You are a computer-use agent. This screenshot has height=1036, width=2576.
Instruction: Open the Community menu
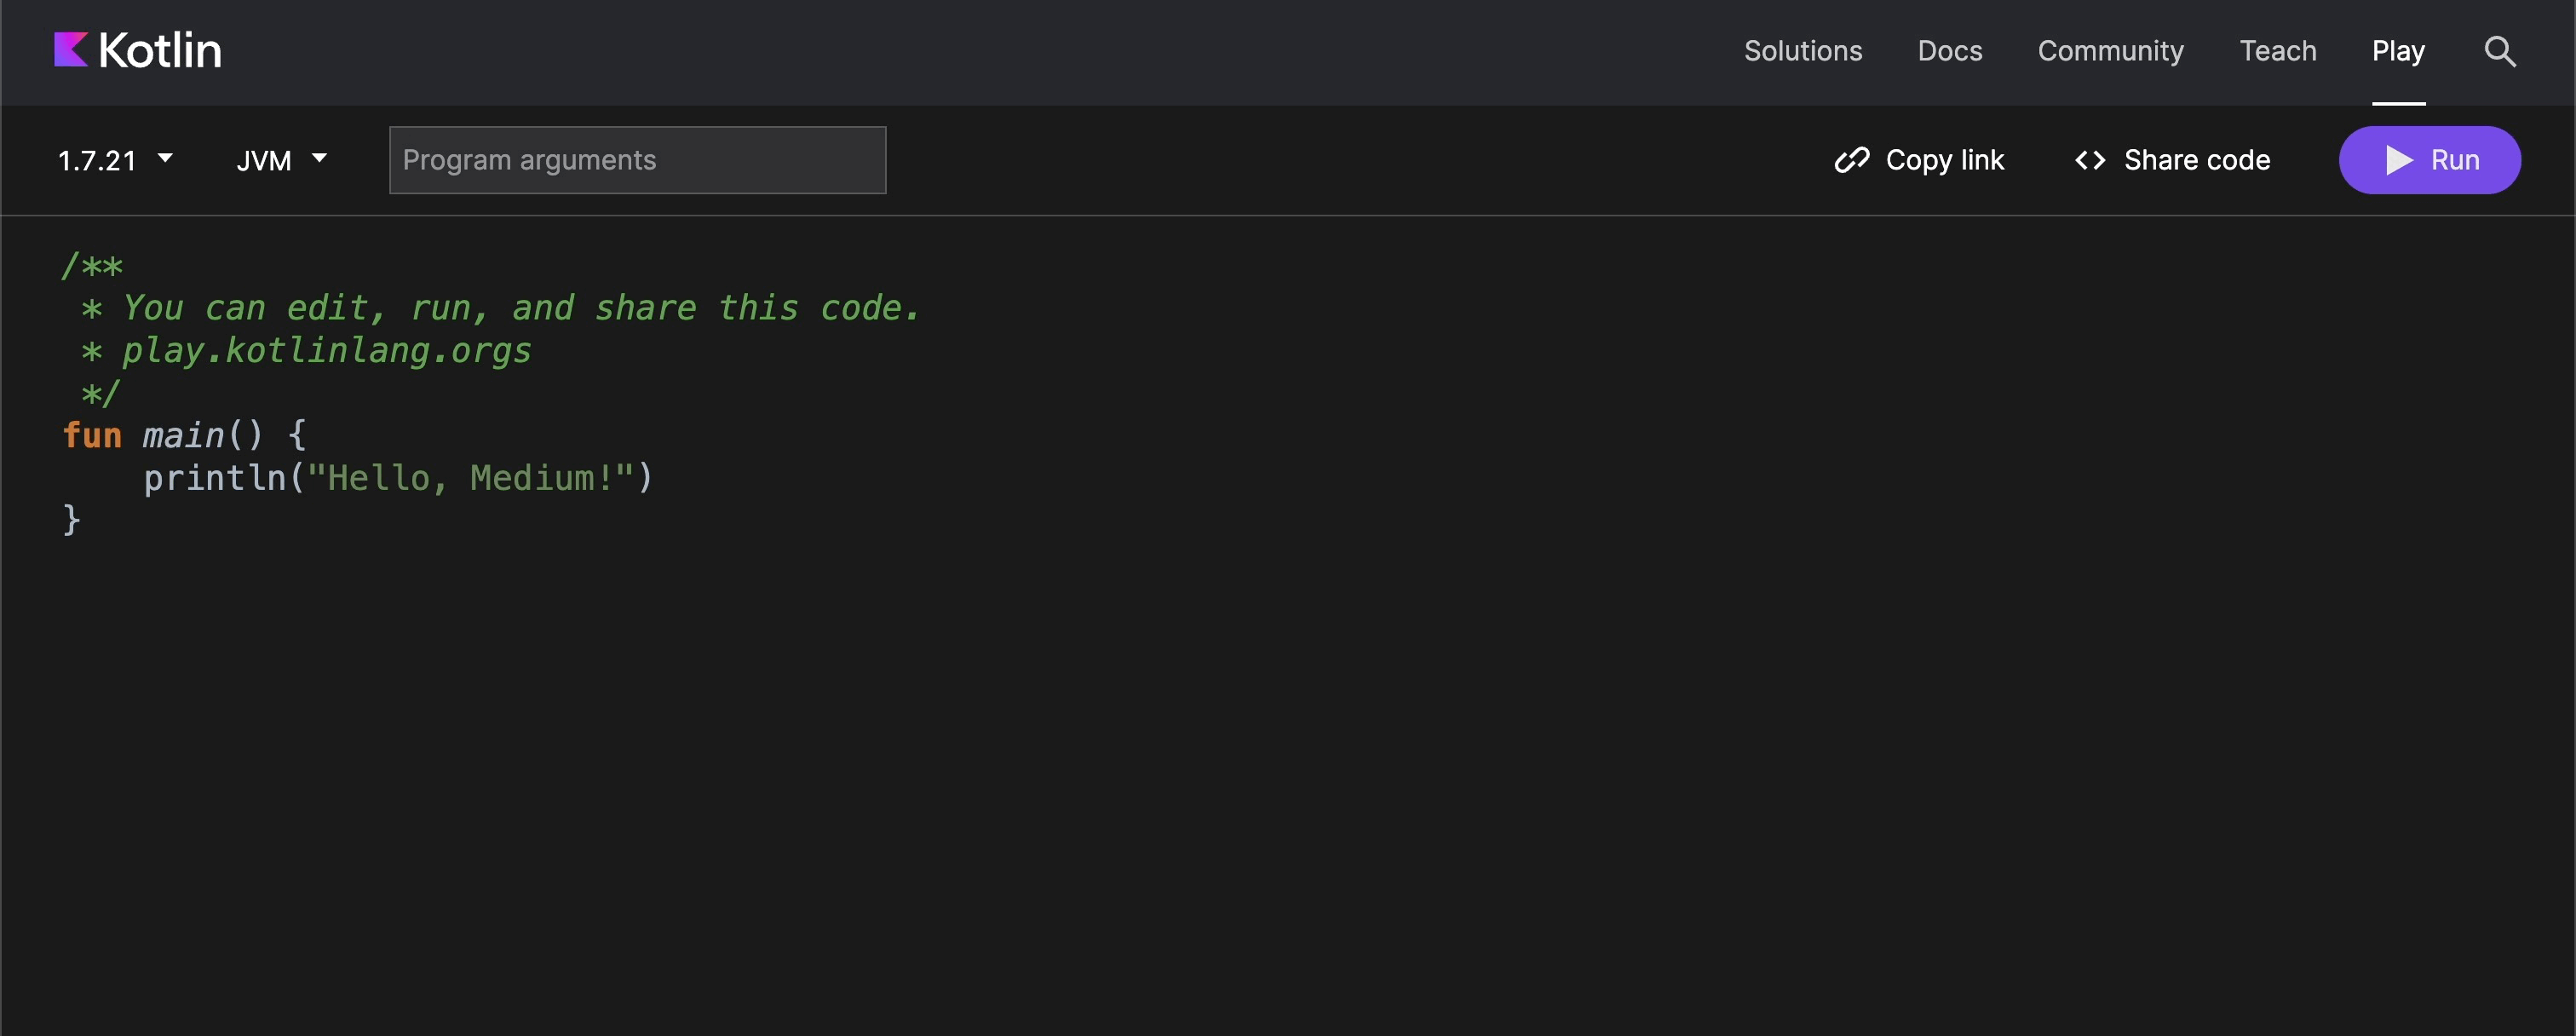pyautogui.click(x=2110, y=51)
